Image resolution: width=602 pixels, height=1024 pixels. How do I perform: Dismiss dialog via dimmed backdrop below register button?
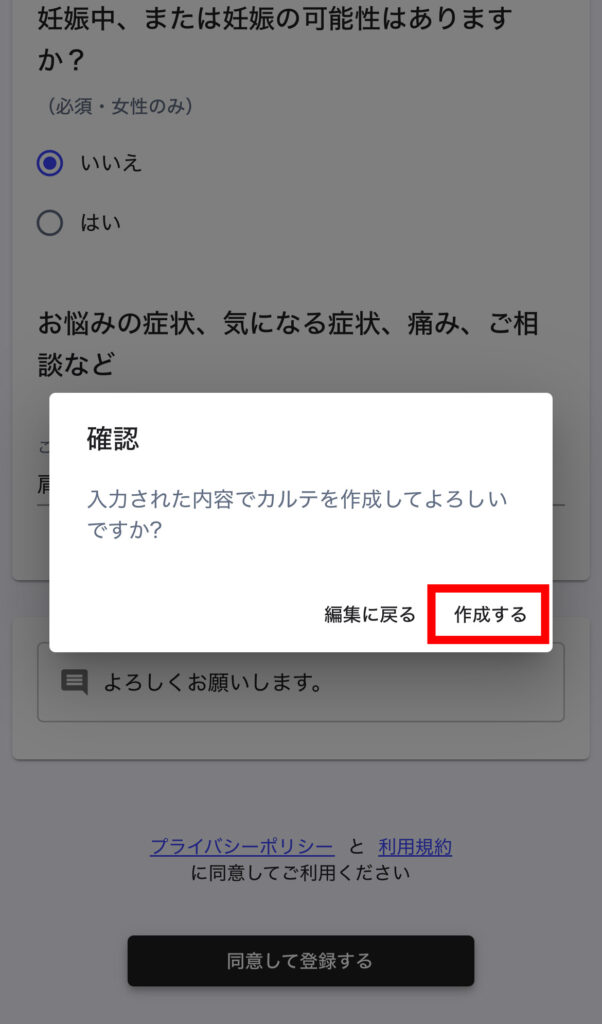(300, 1006)
